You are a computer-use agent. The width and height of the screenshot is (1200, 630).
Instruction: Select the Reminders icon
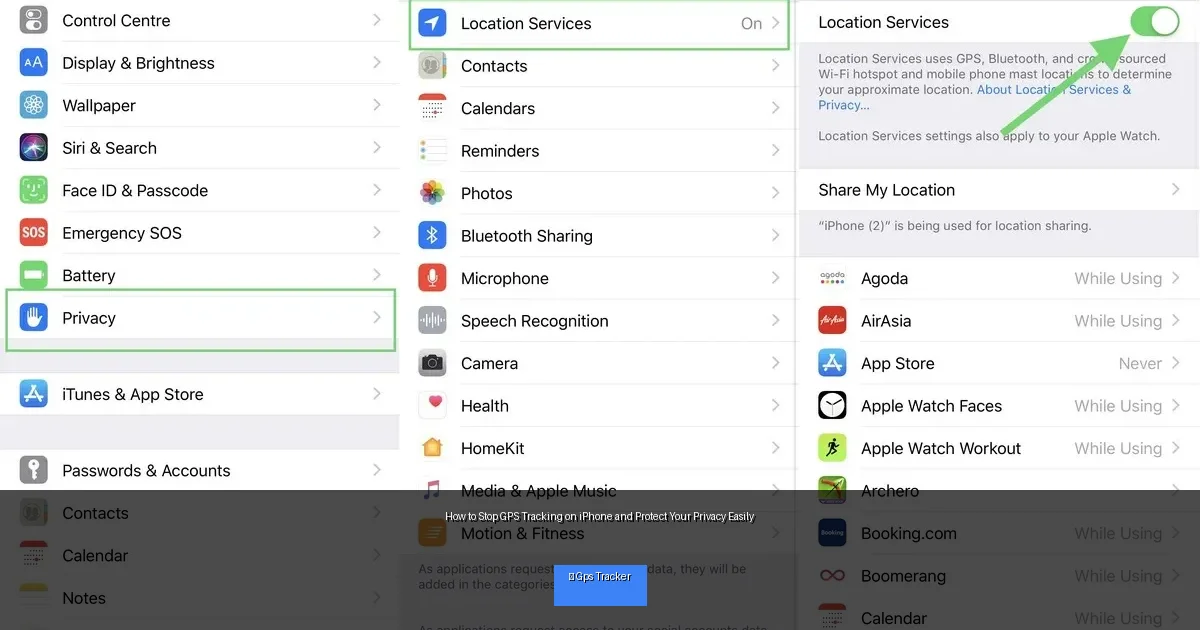[432, 151]
